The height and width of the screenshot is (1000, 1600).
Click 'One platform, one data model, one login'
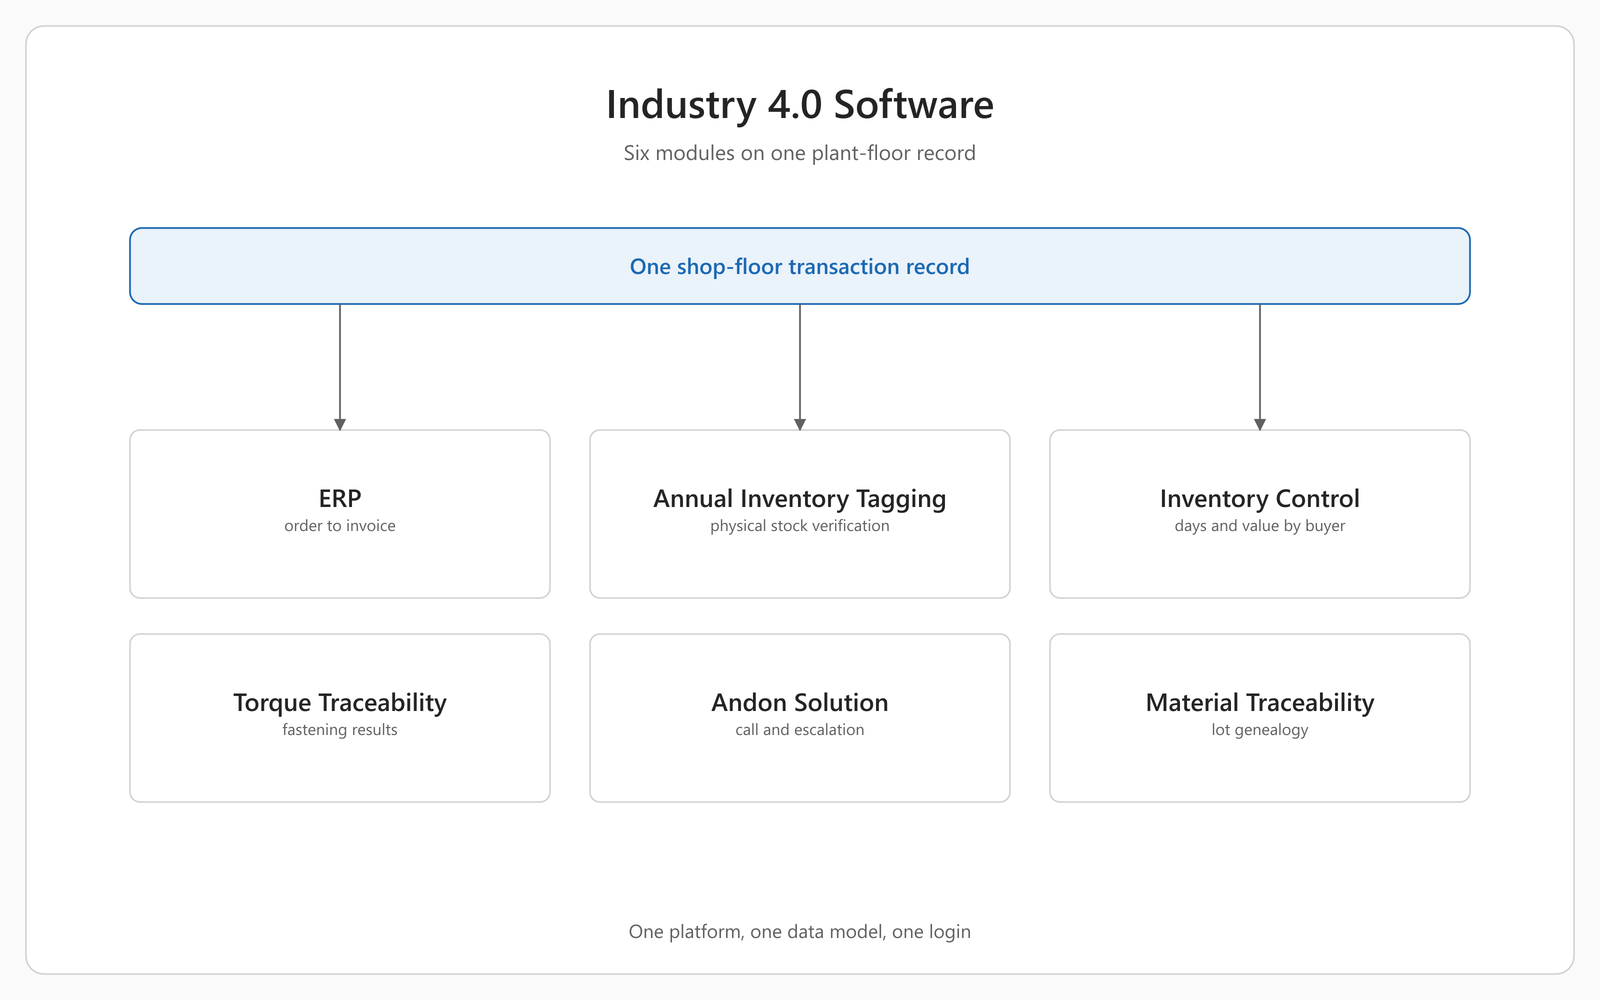(x=800, y=932)
